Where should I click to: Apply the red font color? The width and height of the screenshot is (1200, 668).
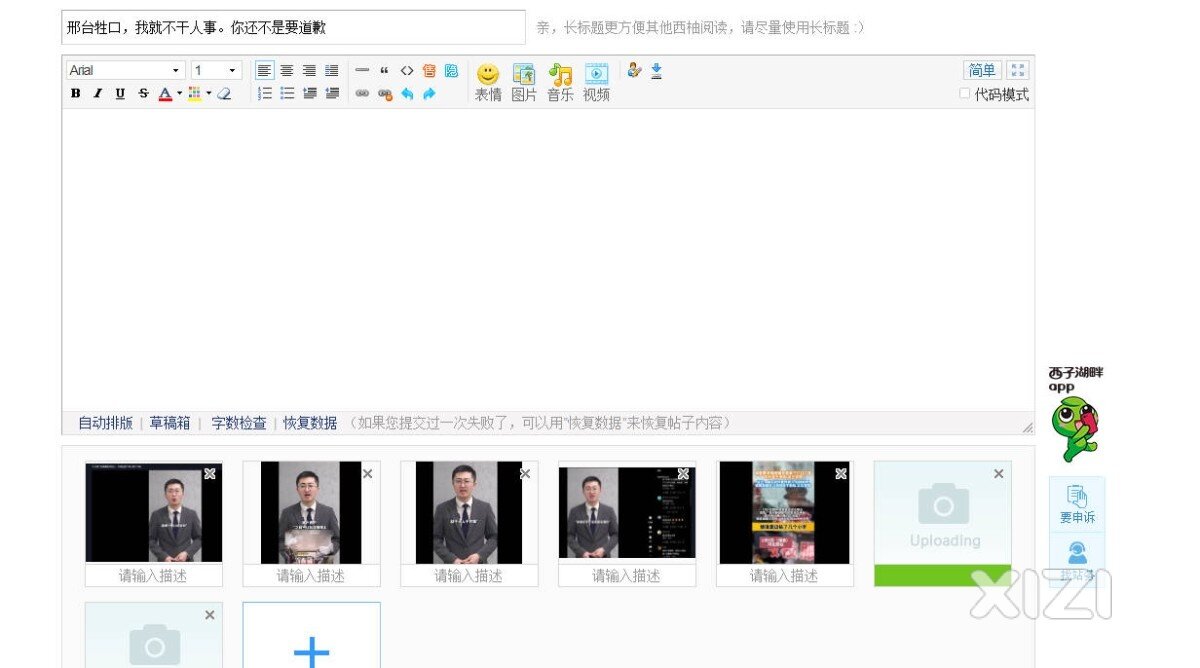[166, 94]
